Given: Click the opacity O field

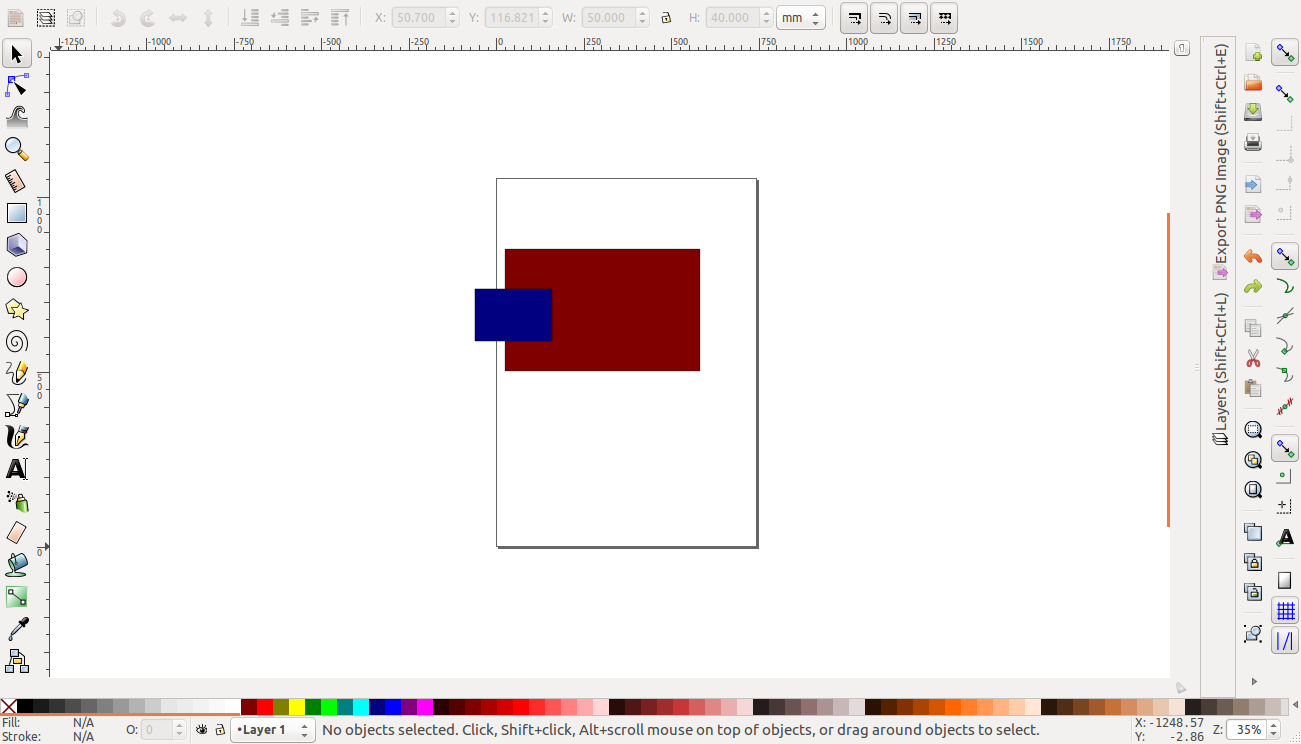Looking at the screenshot, I should click(157, 730).
